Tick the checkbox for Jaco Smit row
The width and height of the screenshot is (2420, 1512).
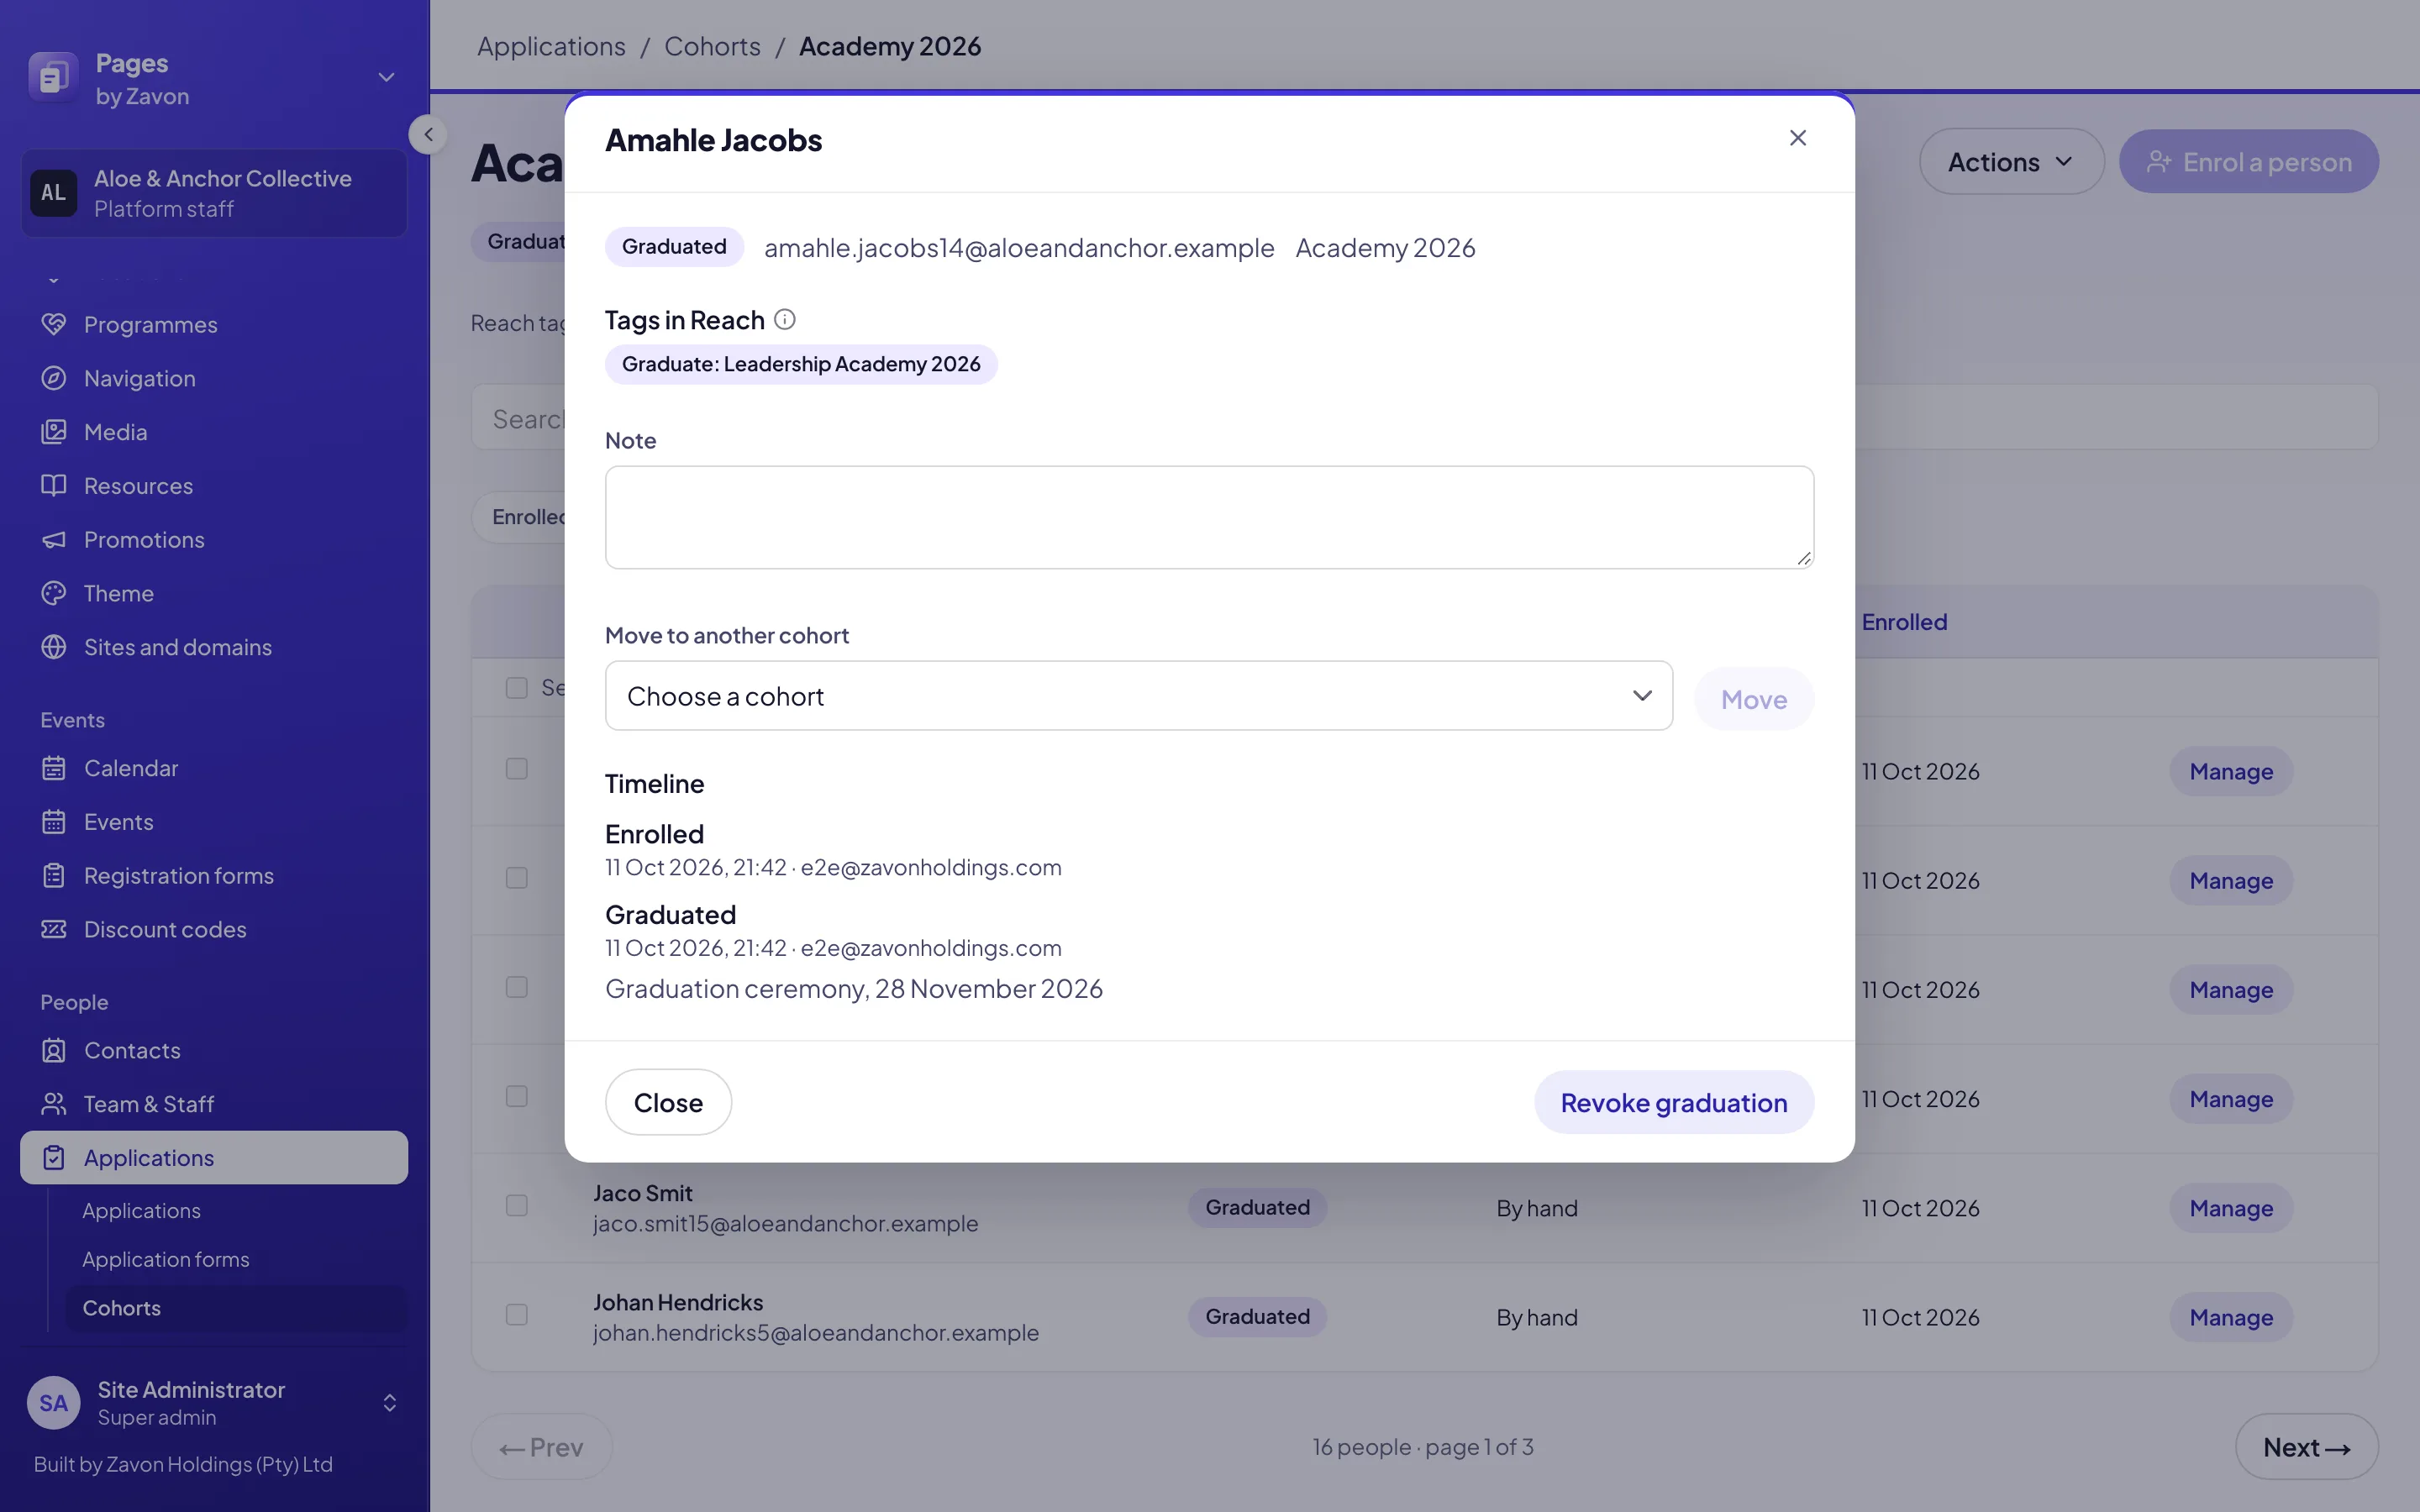coord(516,1206)
